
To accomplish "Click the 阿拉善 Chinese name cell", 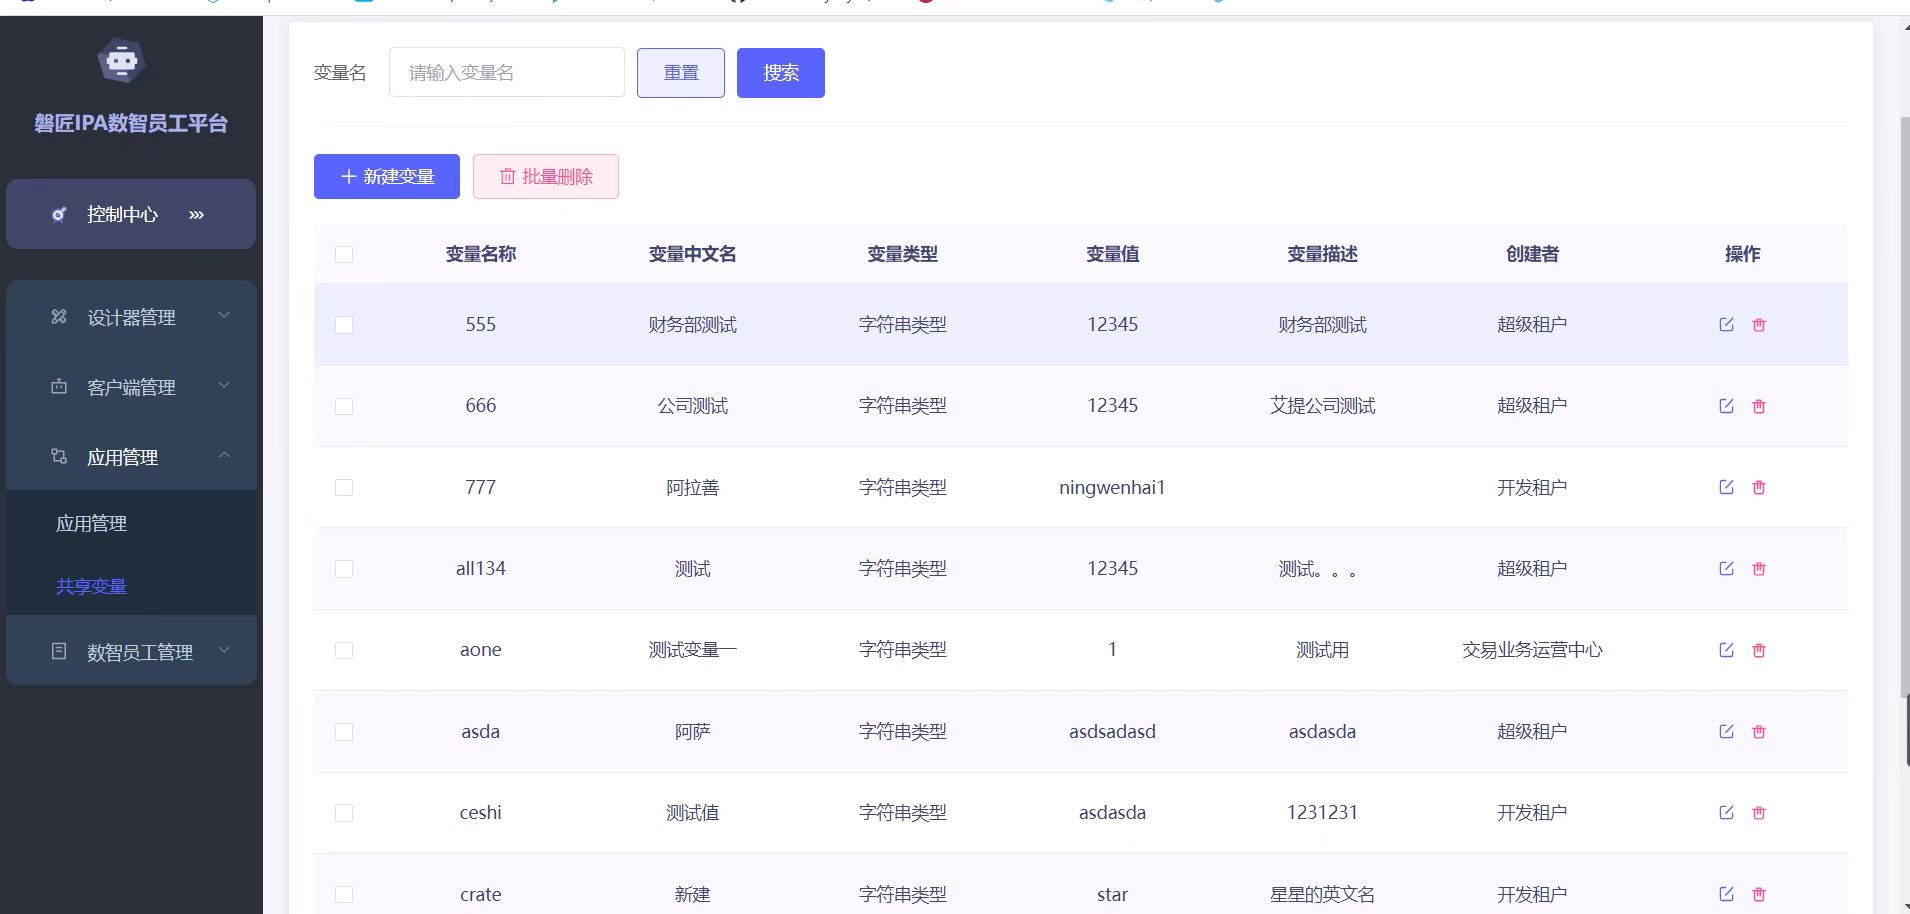I will click(692, 487).
